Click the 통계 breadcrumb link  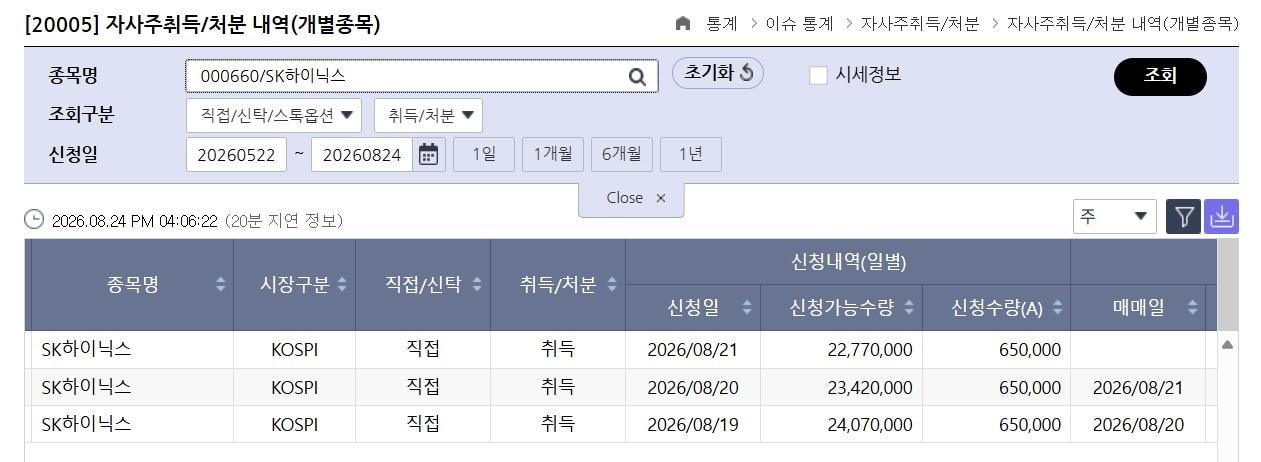click(x=722, y=23)
